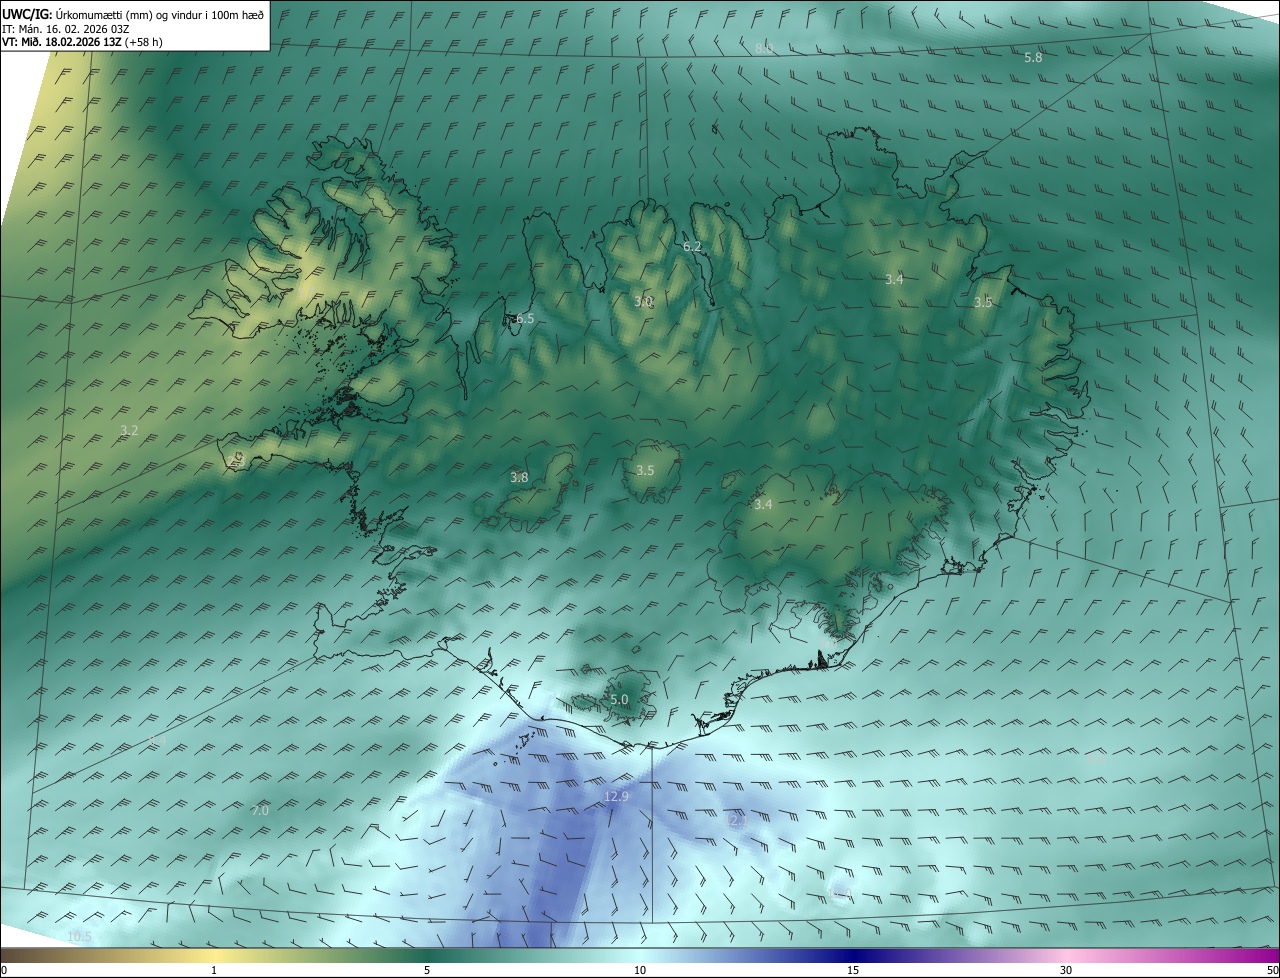
Task: Click the 50 tick label on color scale
Action: (x=1273, y=971)
